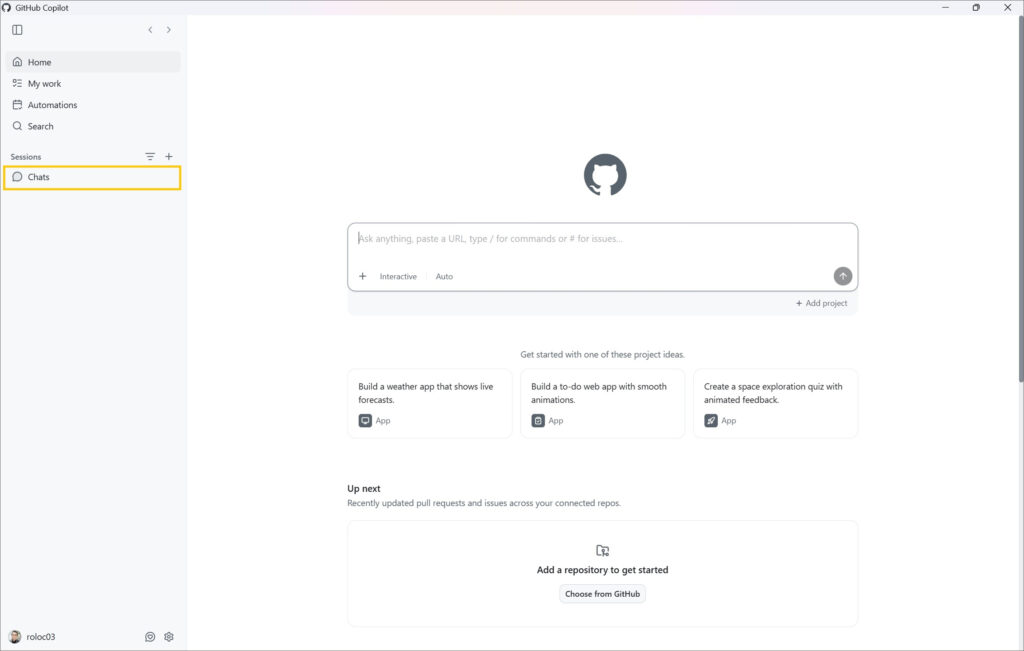Screen dimensions: 1024x651
Task: Open Search in the sidebar
Action: coord(93,126)
